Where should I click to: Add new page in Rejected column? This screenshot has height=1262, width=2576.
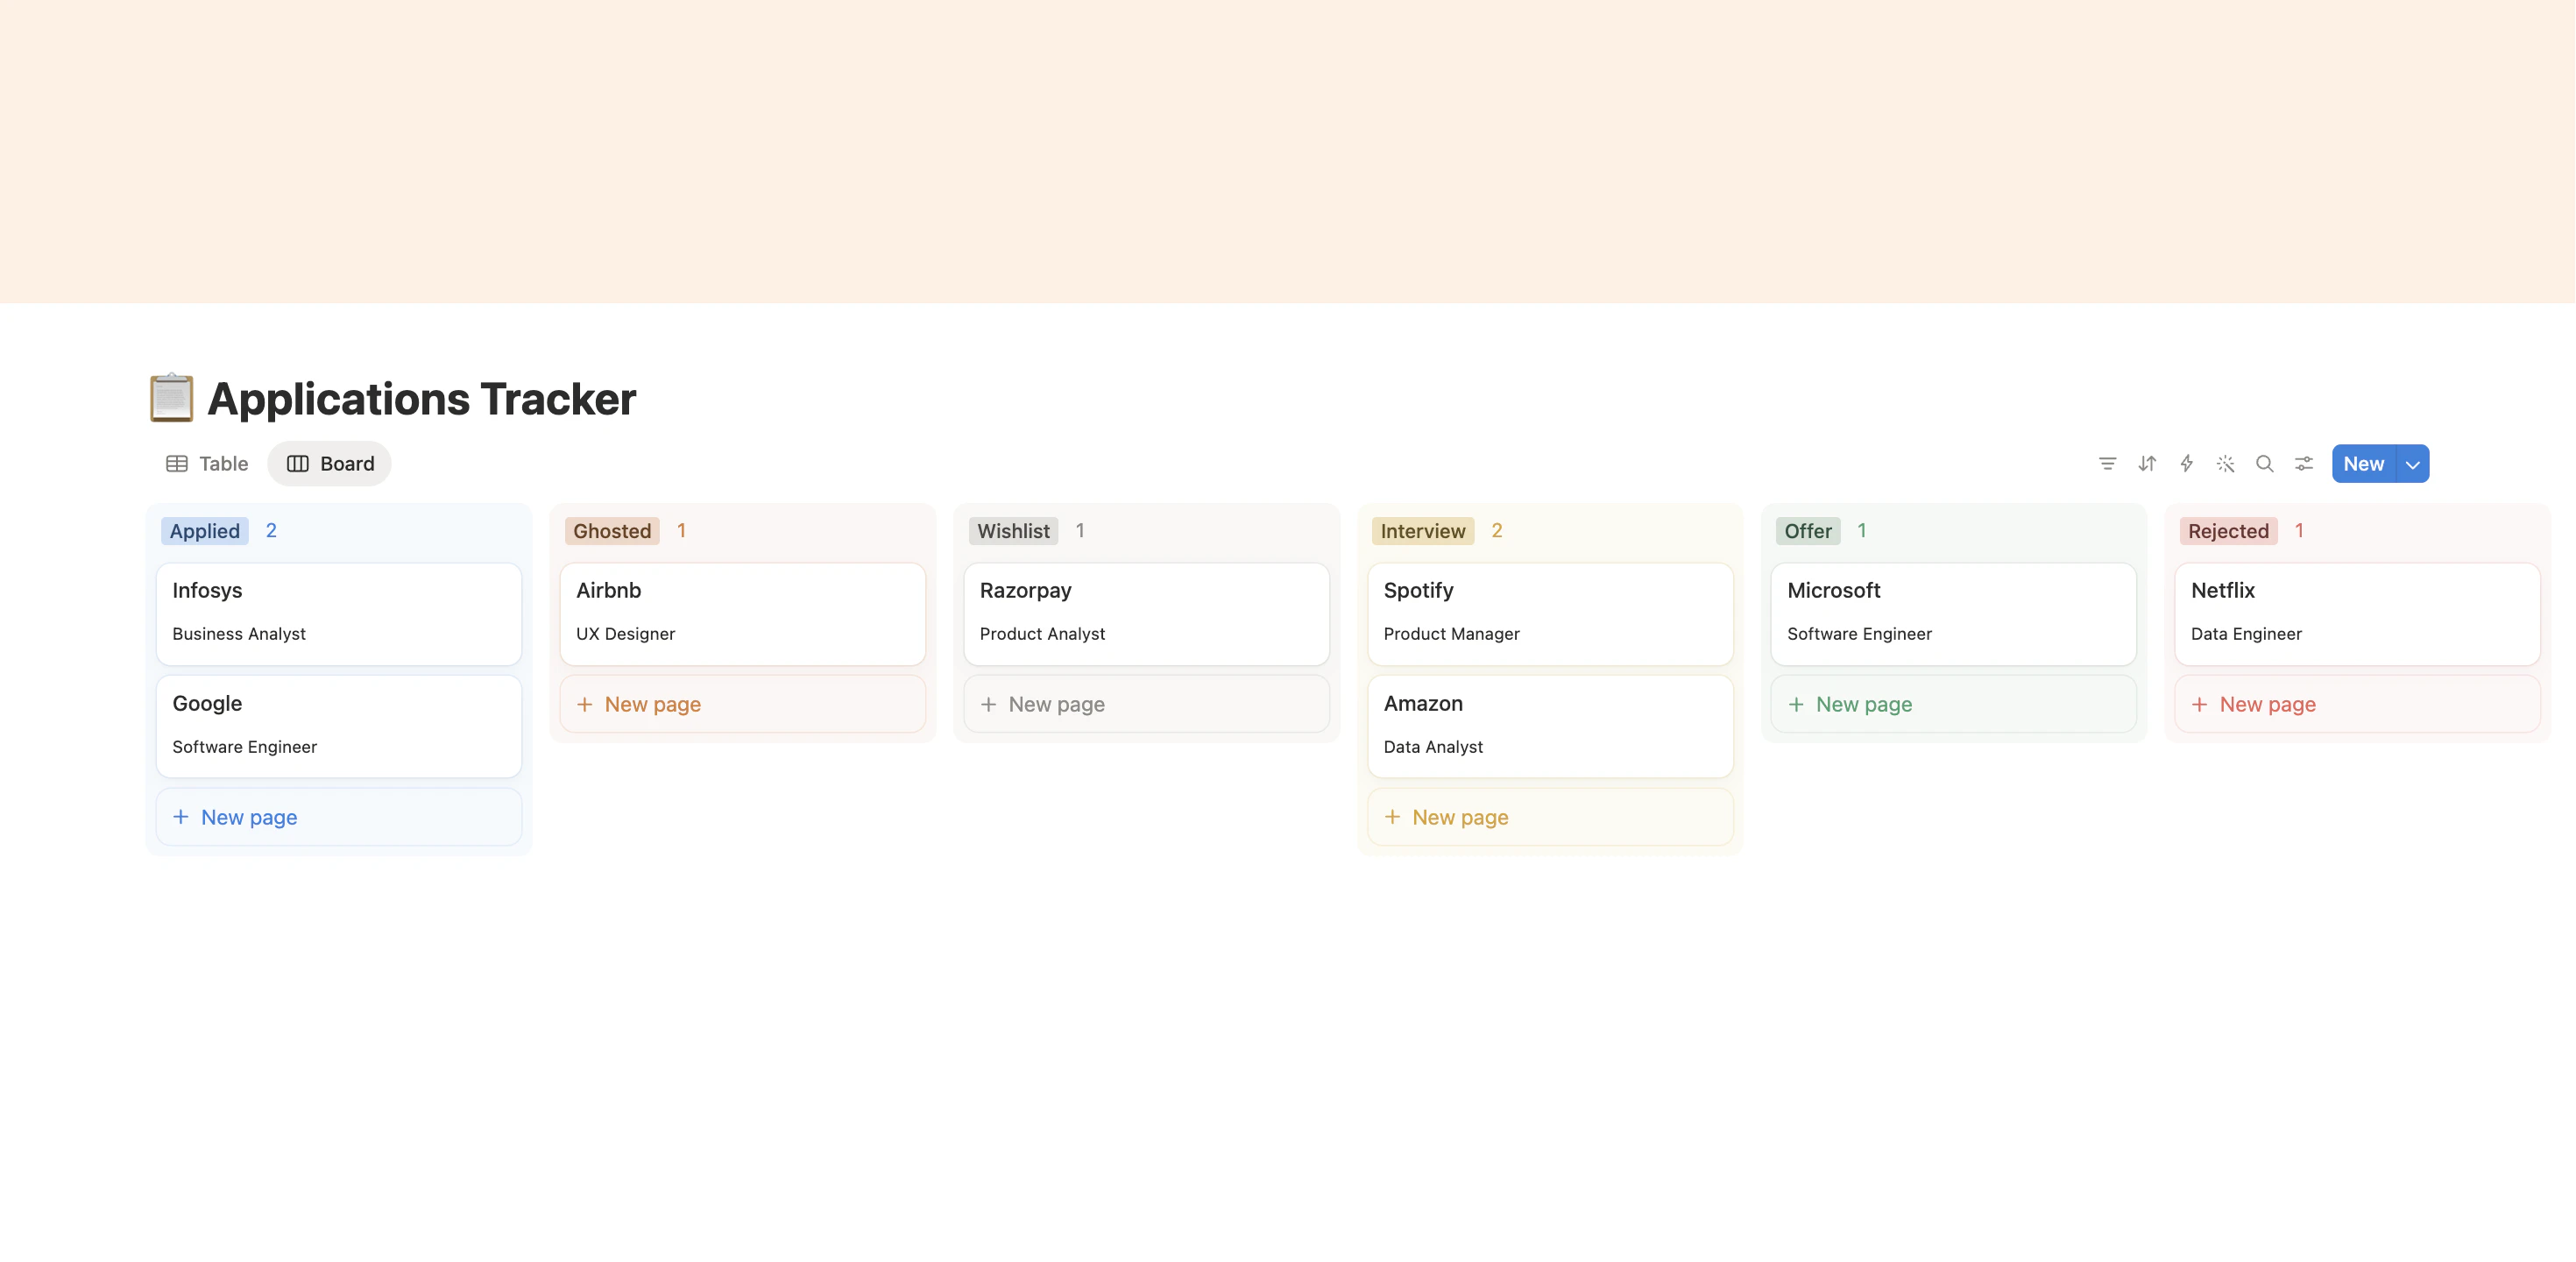(2358, 704)
